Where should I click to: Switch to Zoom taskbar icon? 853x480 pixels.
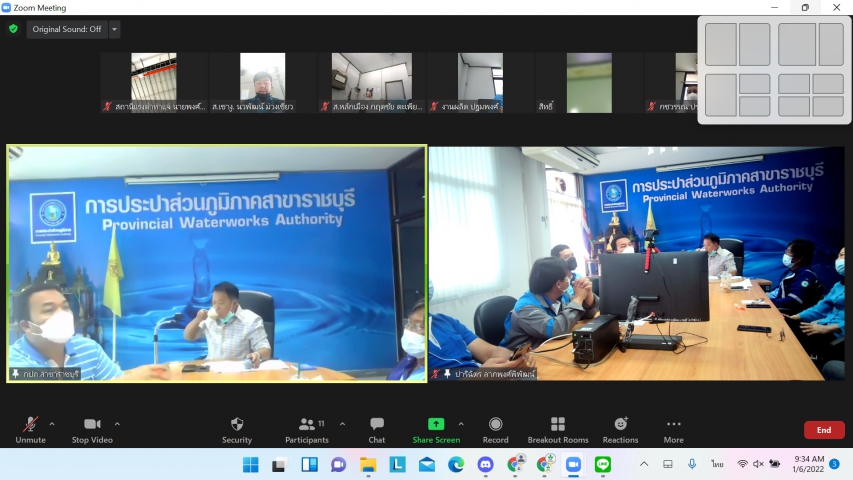click(573, 465)
